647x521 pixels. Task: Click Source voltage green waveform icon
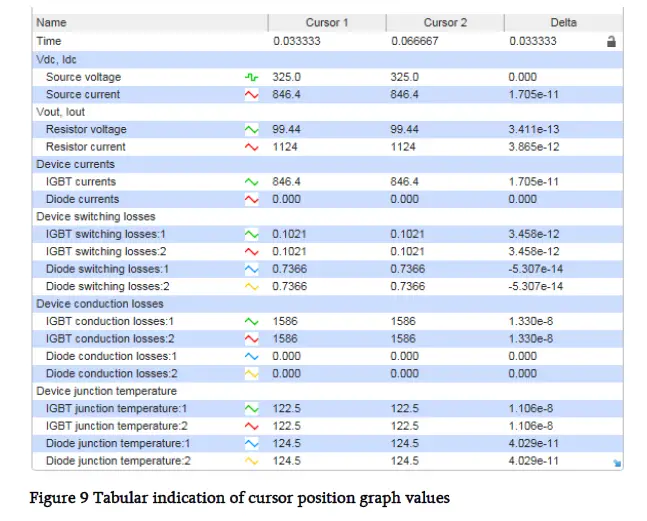pos(252,77)
